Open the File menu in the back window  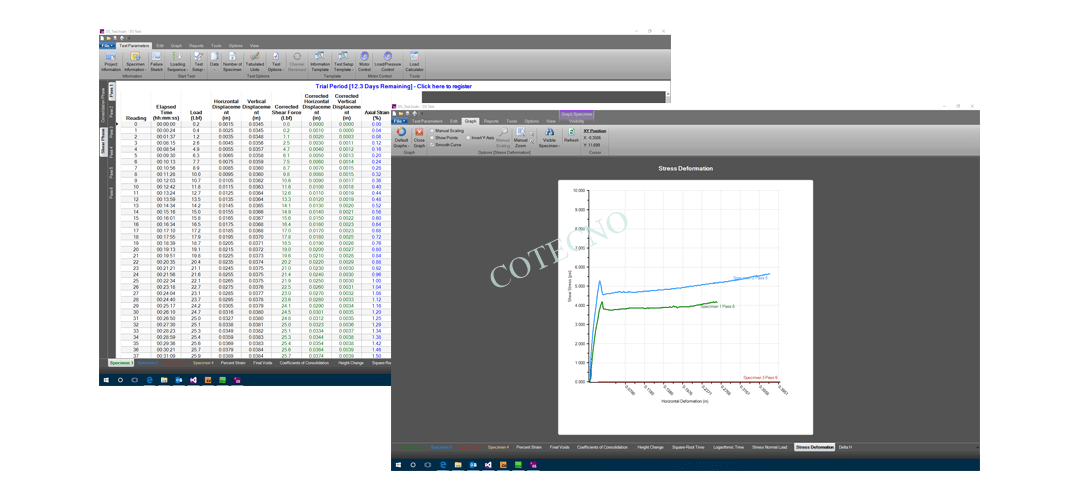point(107,45)
